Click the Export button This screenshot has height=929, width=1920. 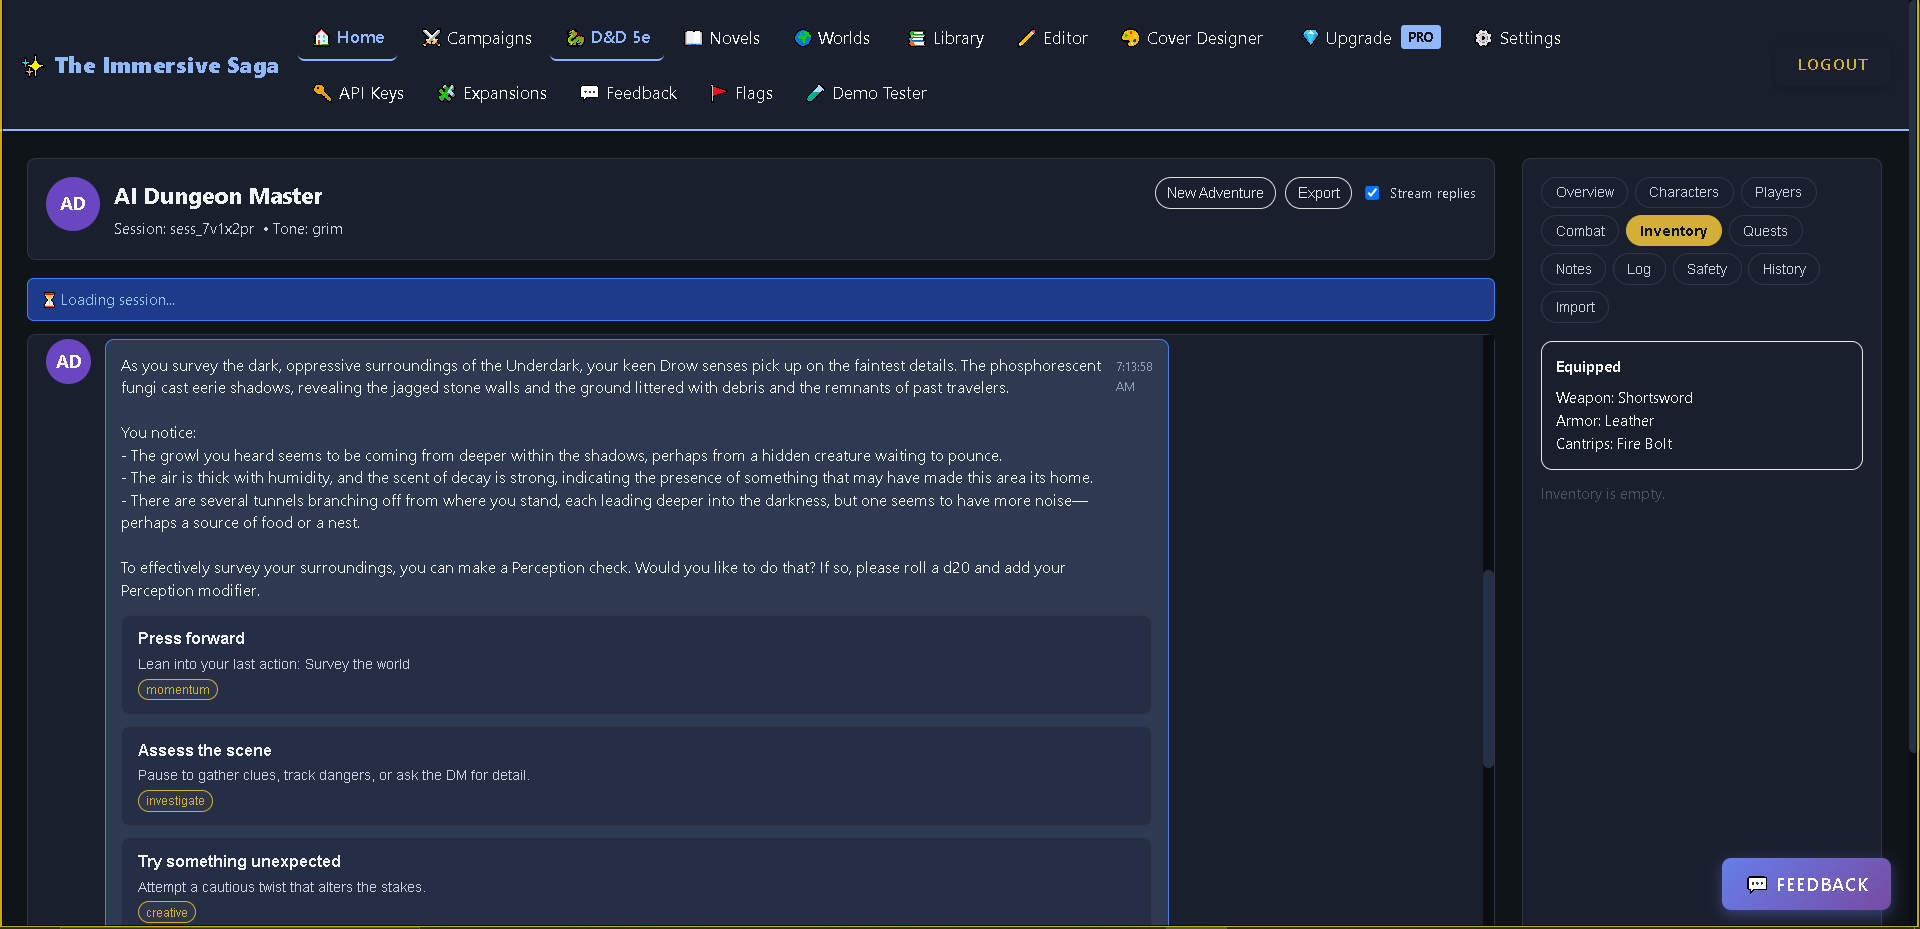point(1318,193)
